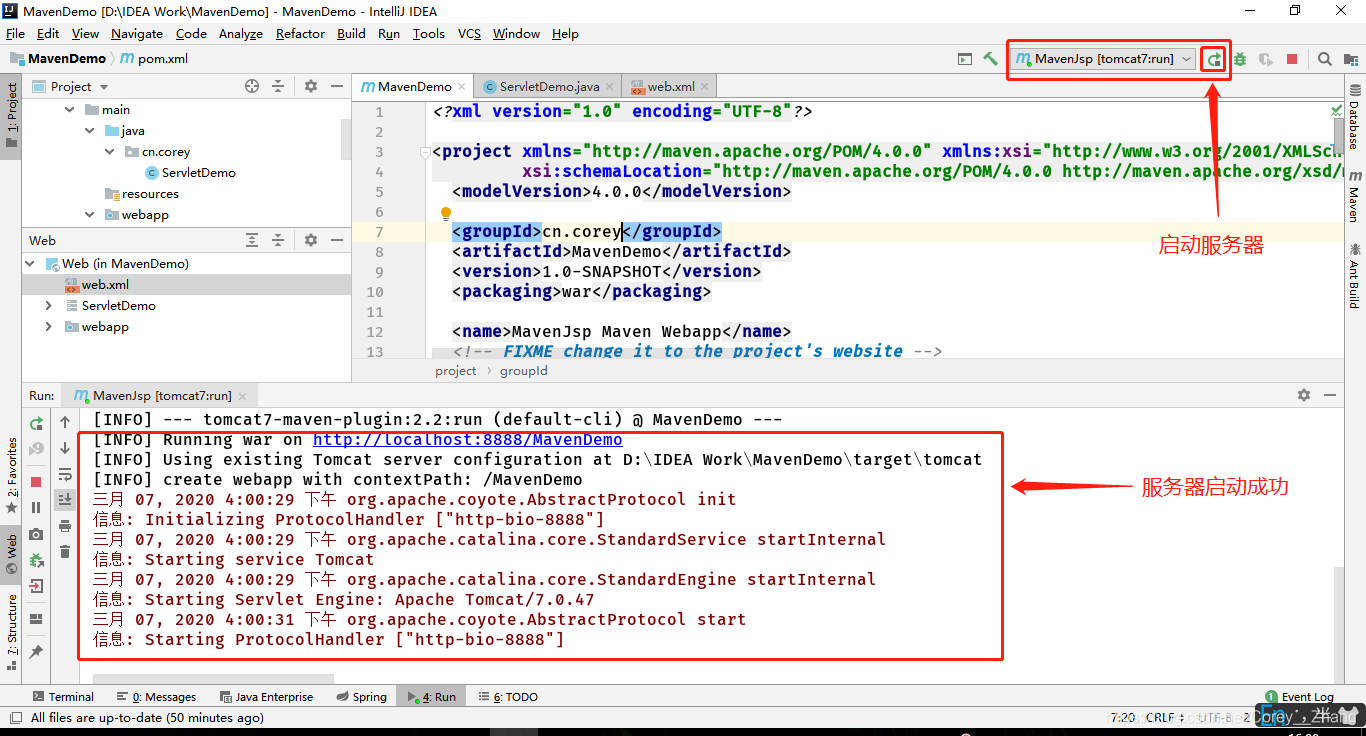Click groupId in editor breadcrumb
Screen dimensions: 1366x736
pyautogui.click(x=523, y=371)
